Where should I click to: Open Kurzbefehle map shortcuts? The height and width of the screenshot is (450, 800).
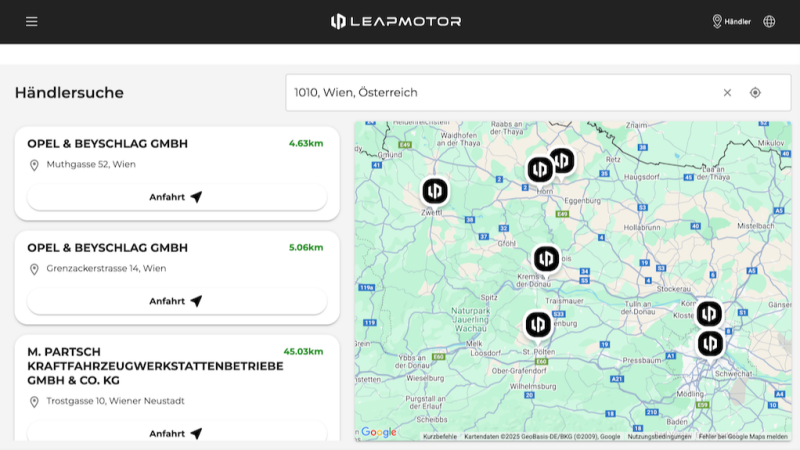440,437
